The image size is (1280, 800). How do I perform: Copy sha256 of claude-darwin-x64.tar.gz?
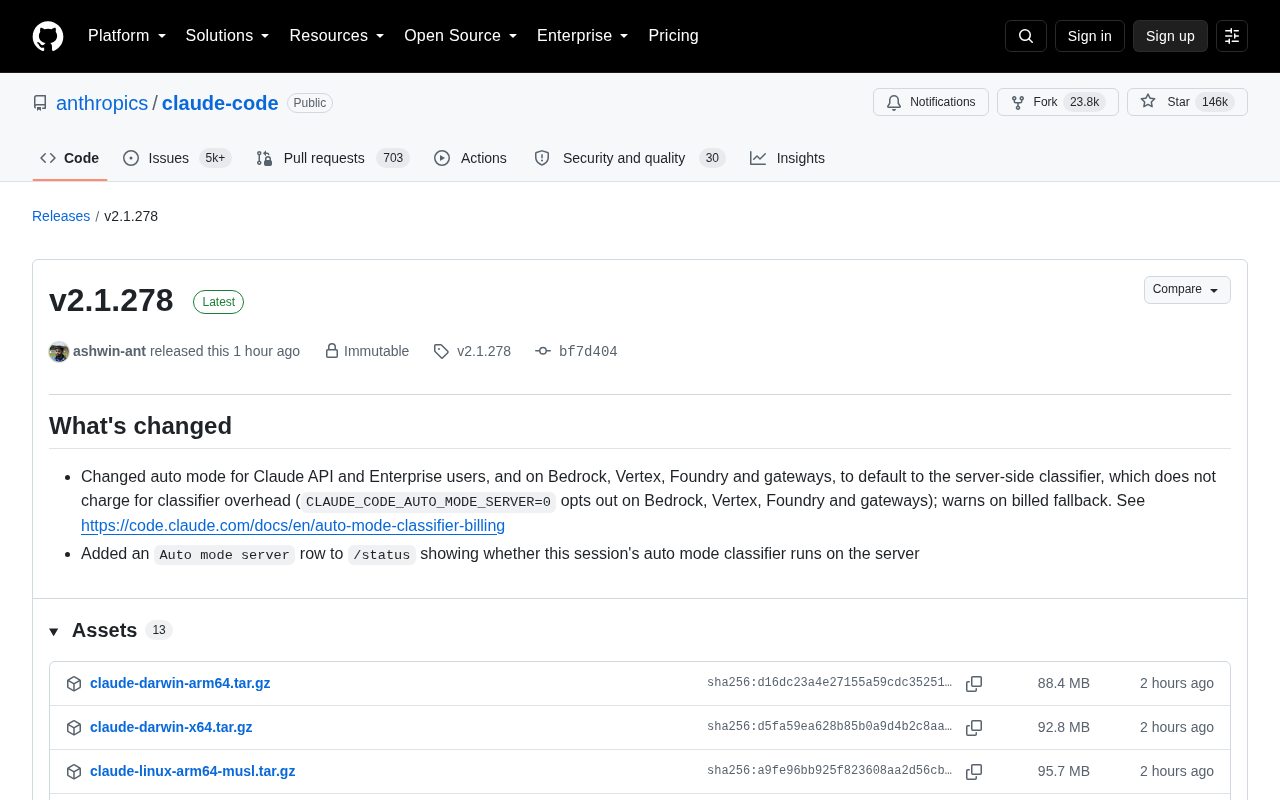[x=974, y=728]
